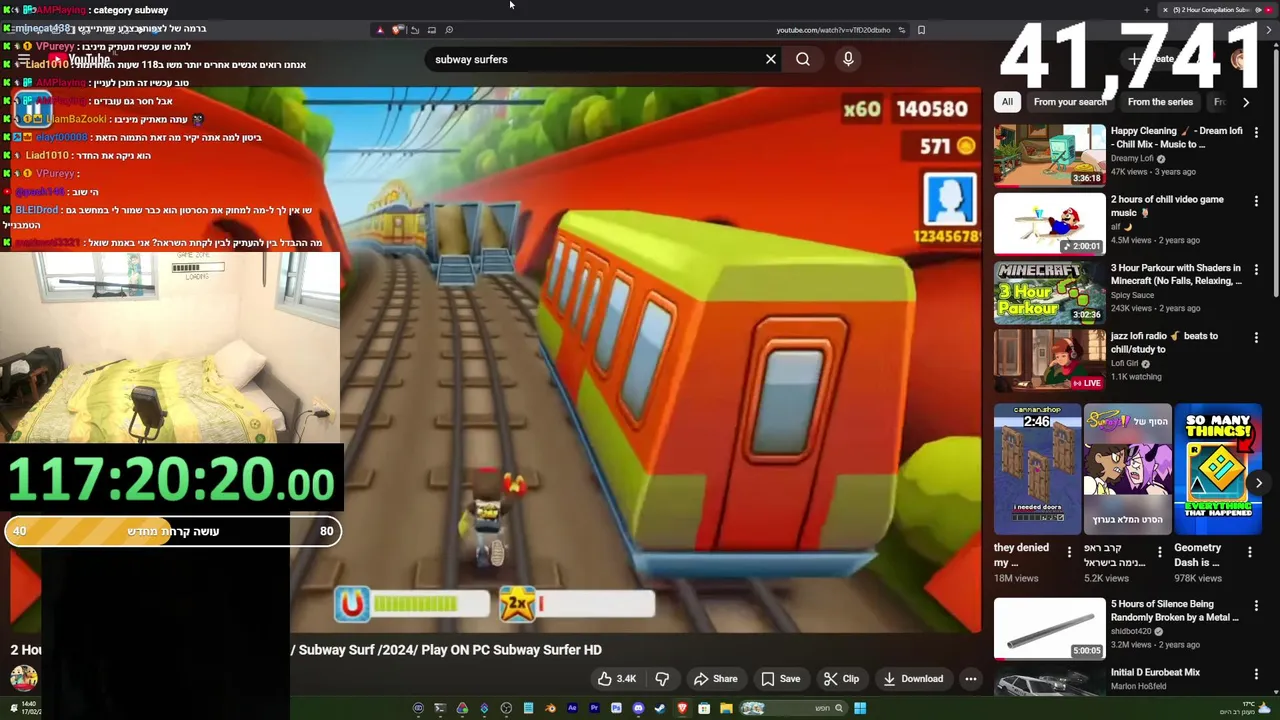Open options menu for '5 Hours of Silence' video
Screen dimensions: 1280x720
1256,606
